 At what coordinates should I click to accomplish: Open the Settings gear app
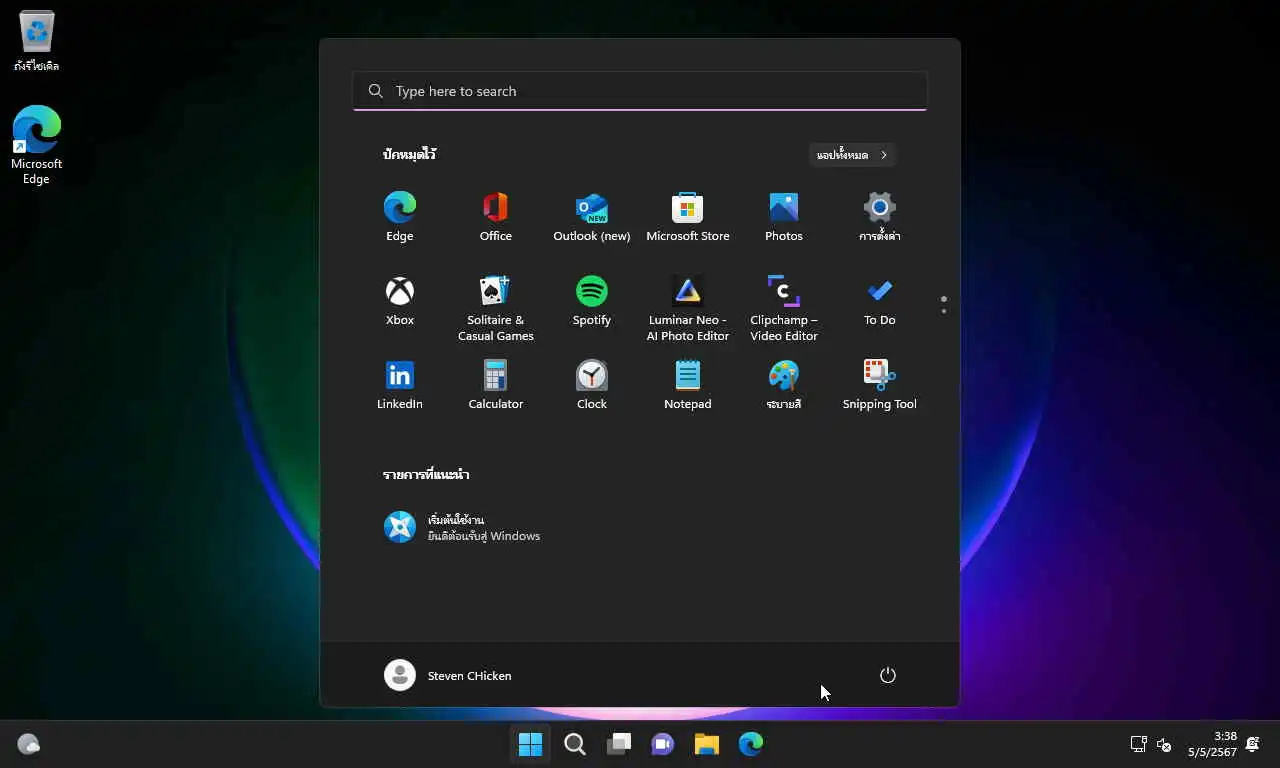879,217
